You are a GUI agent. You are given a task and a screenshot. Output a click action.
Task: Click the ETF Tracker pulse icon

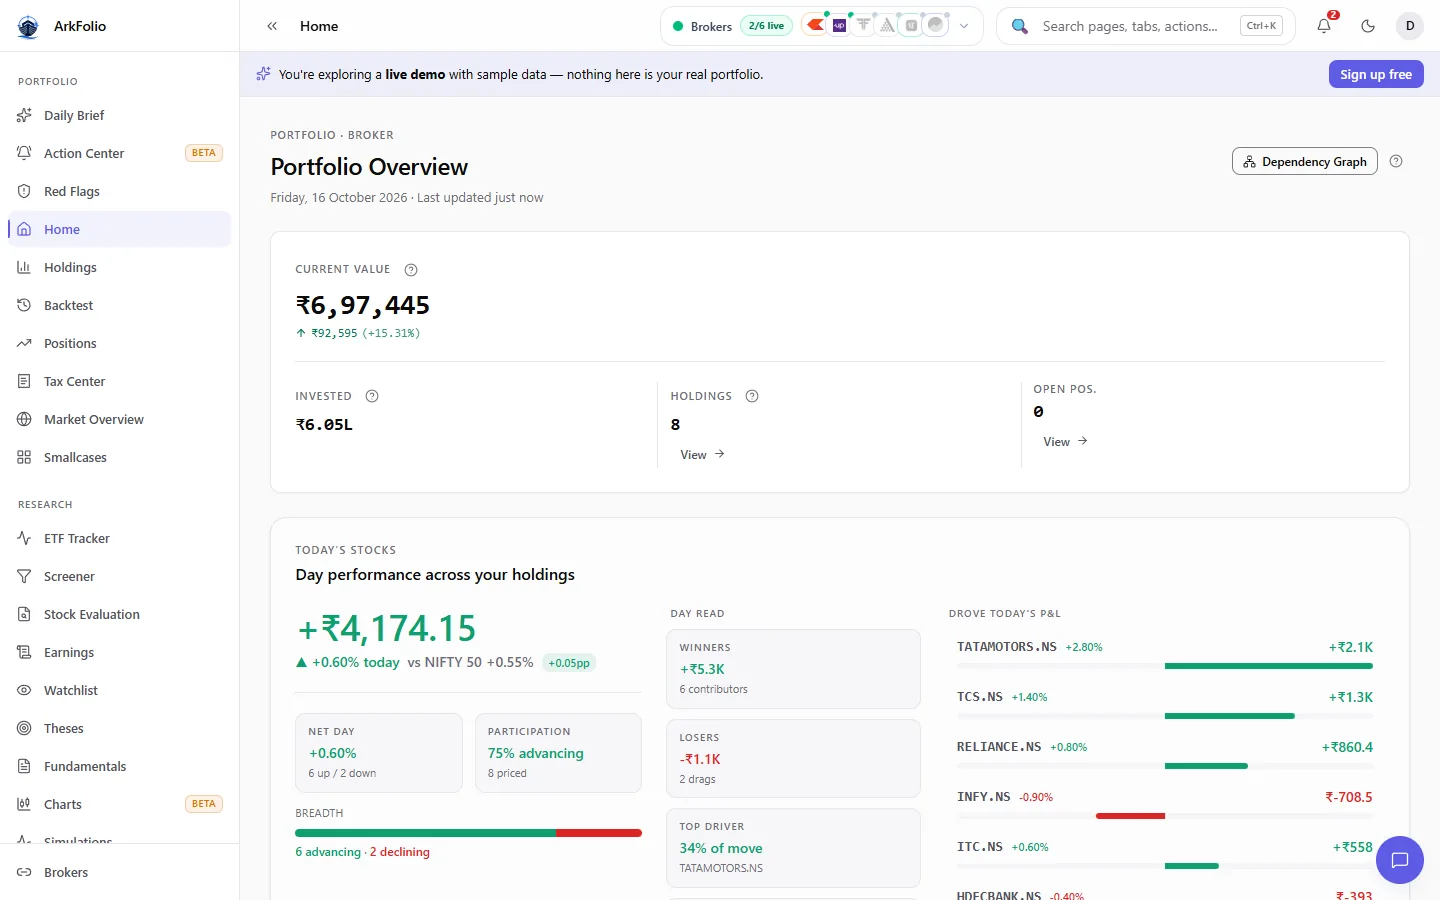pos(24,538)
